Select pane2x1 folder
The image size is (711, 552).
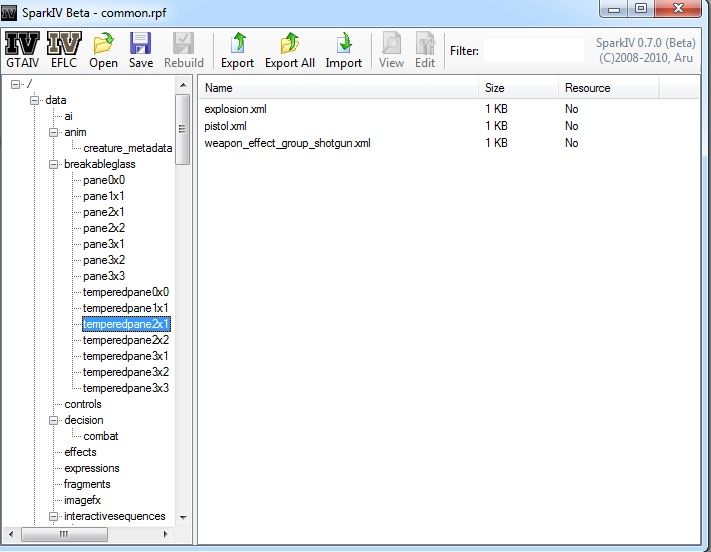103,212
